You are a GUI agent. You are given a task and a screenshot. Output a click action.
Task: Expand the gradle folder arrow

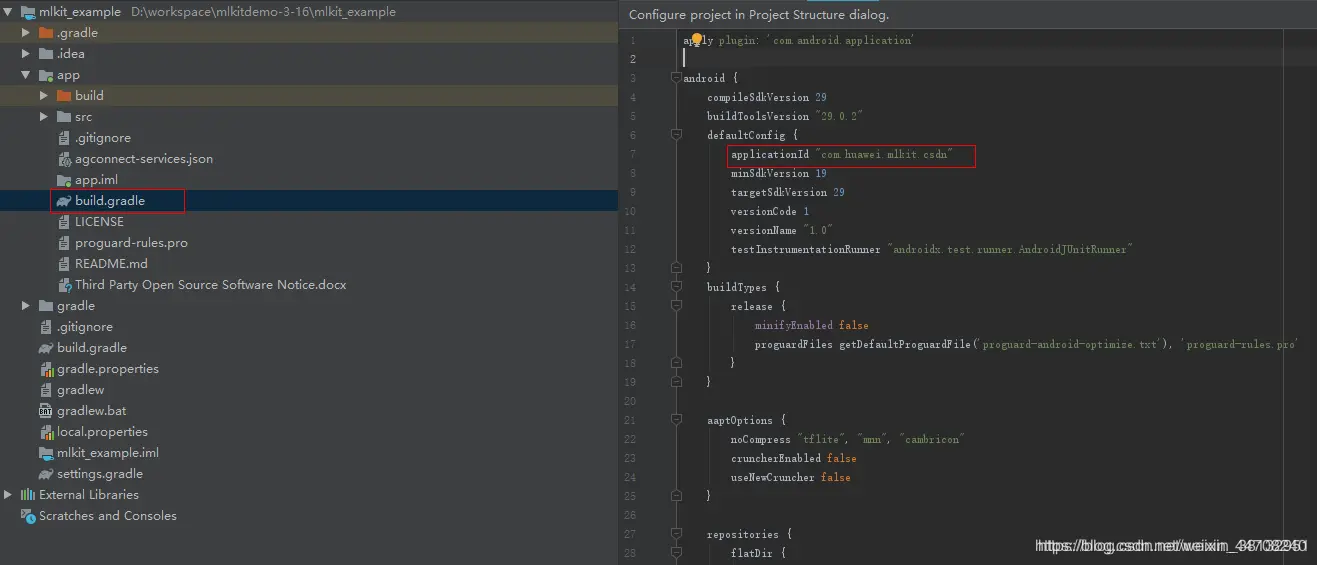point(27,306)
